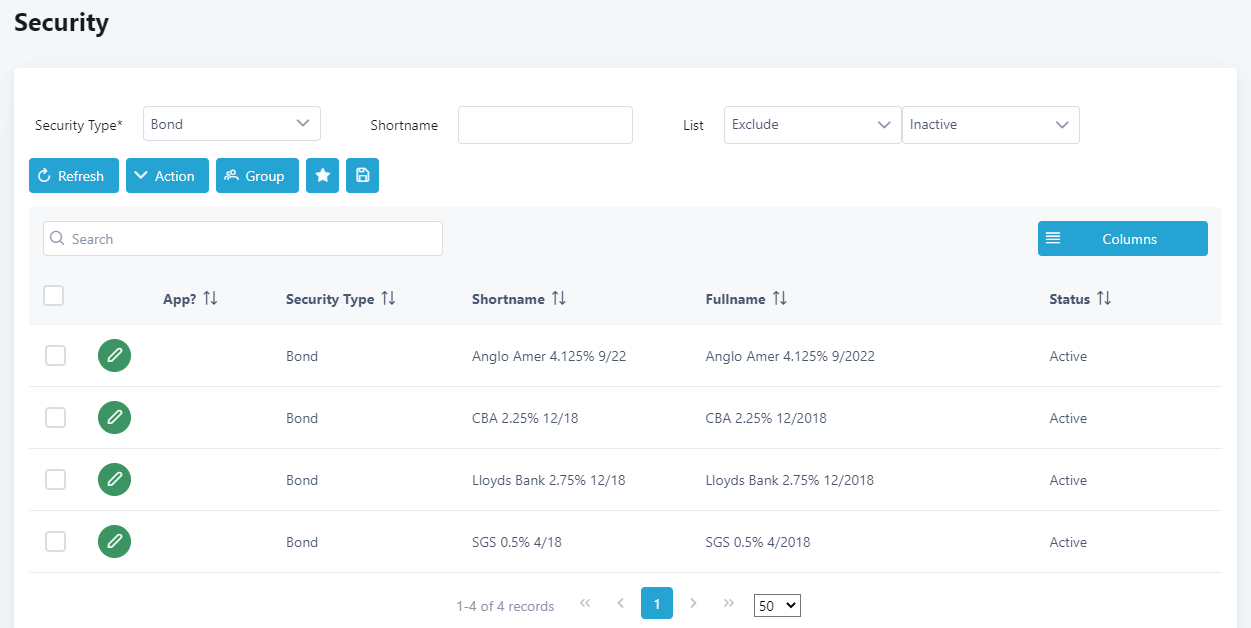
Task: Select the SGS 0.5% 4/18 row checkbox
Action: click(x=56, y=542)
